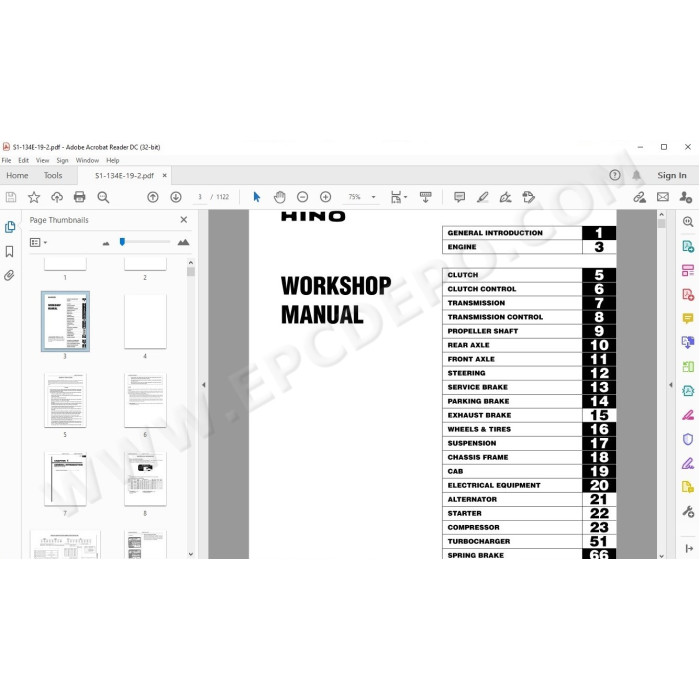The image size is (700, 700).
Task: Open the More Tools wrench icon
Action: coord(688,511)
